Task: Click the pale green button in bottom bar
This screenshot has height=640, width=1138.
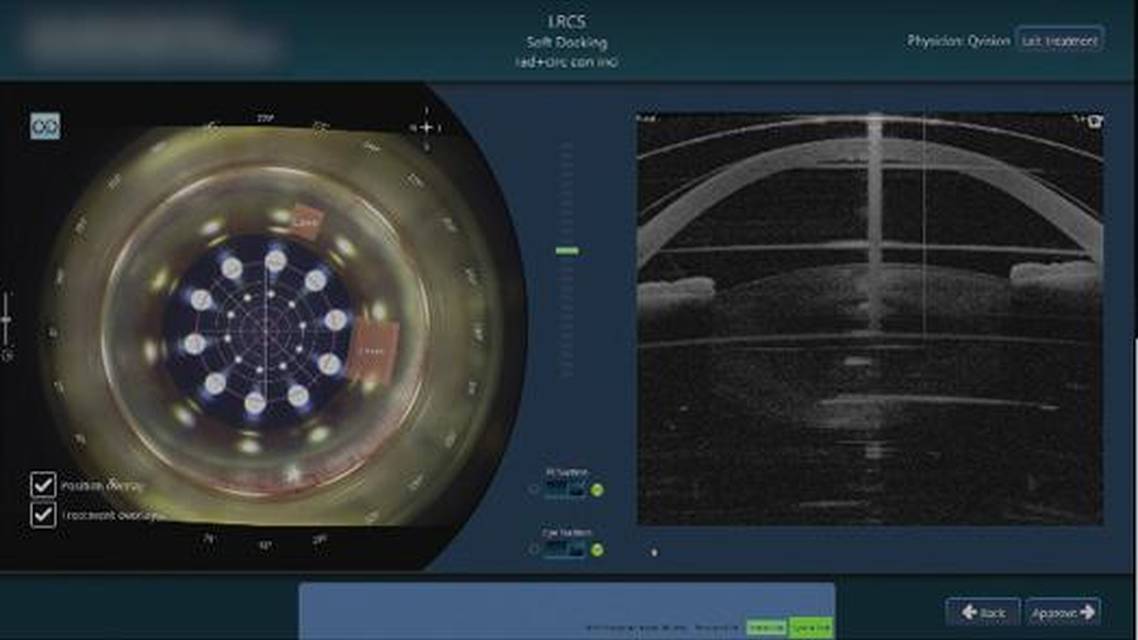Action: 766,626
